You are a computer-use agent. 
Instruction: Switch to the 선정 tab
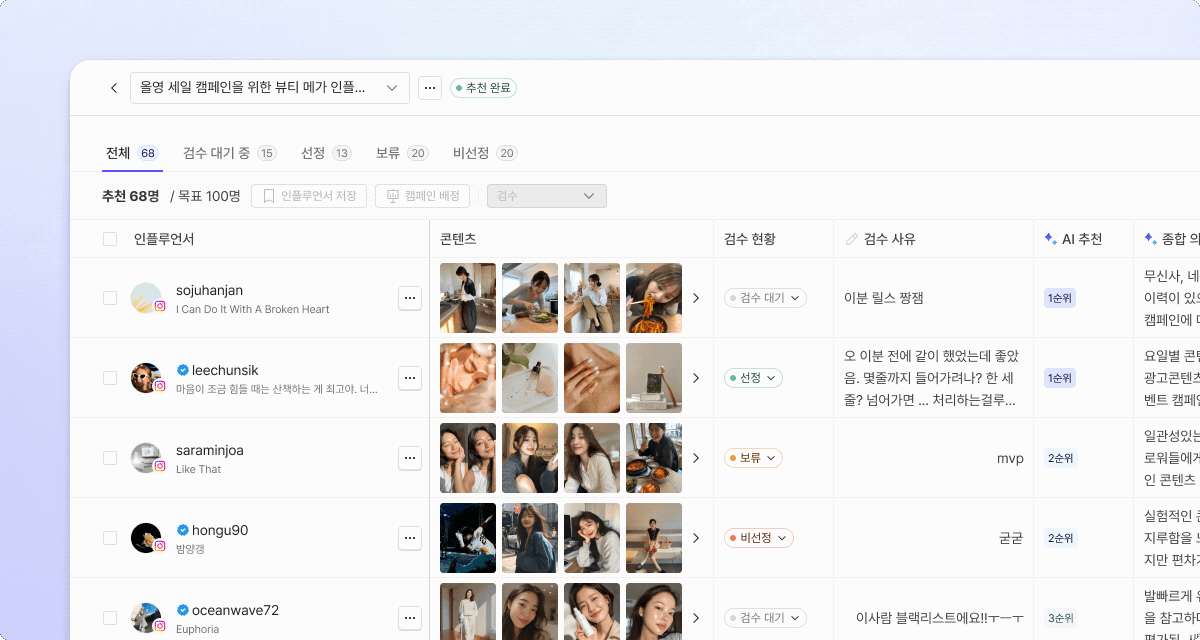coord(326,153)
